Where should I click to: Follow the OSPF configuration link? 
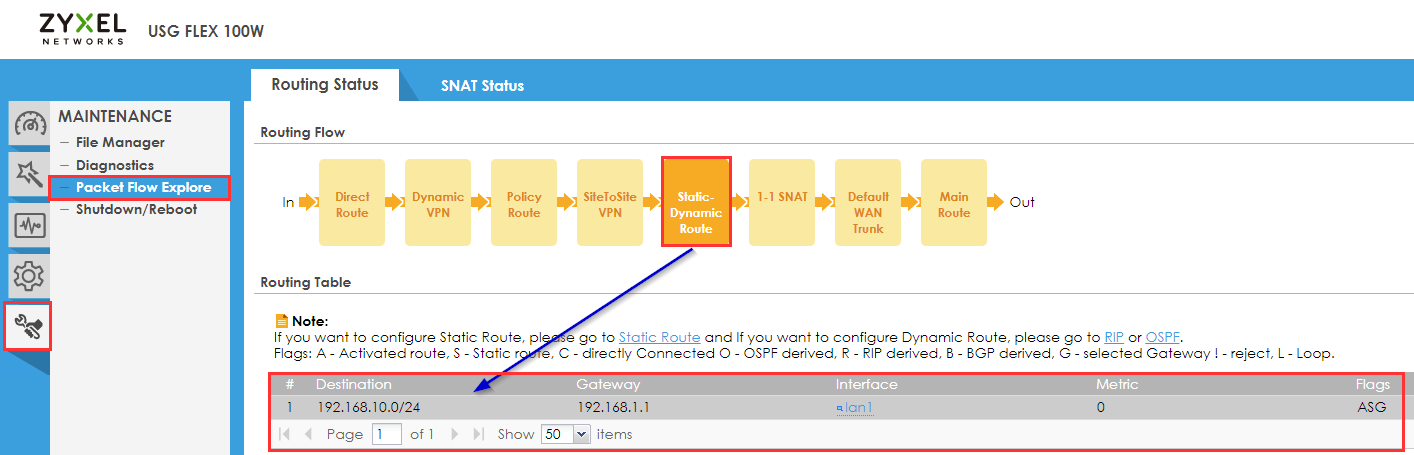pos(1162,337)
